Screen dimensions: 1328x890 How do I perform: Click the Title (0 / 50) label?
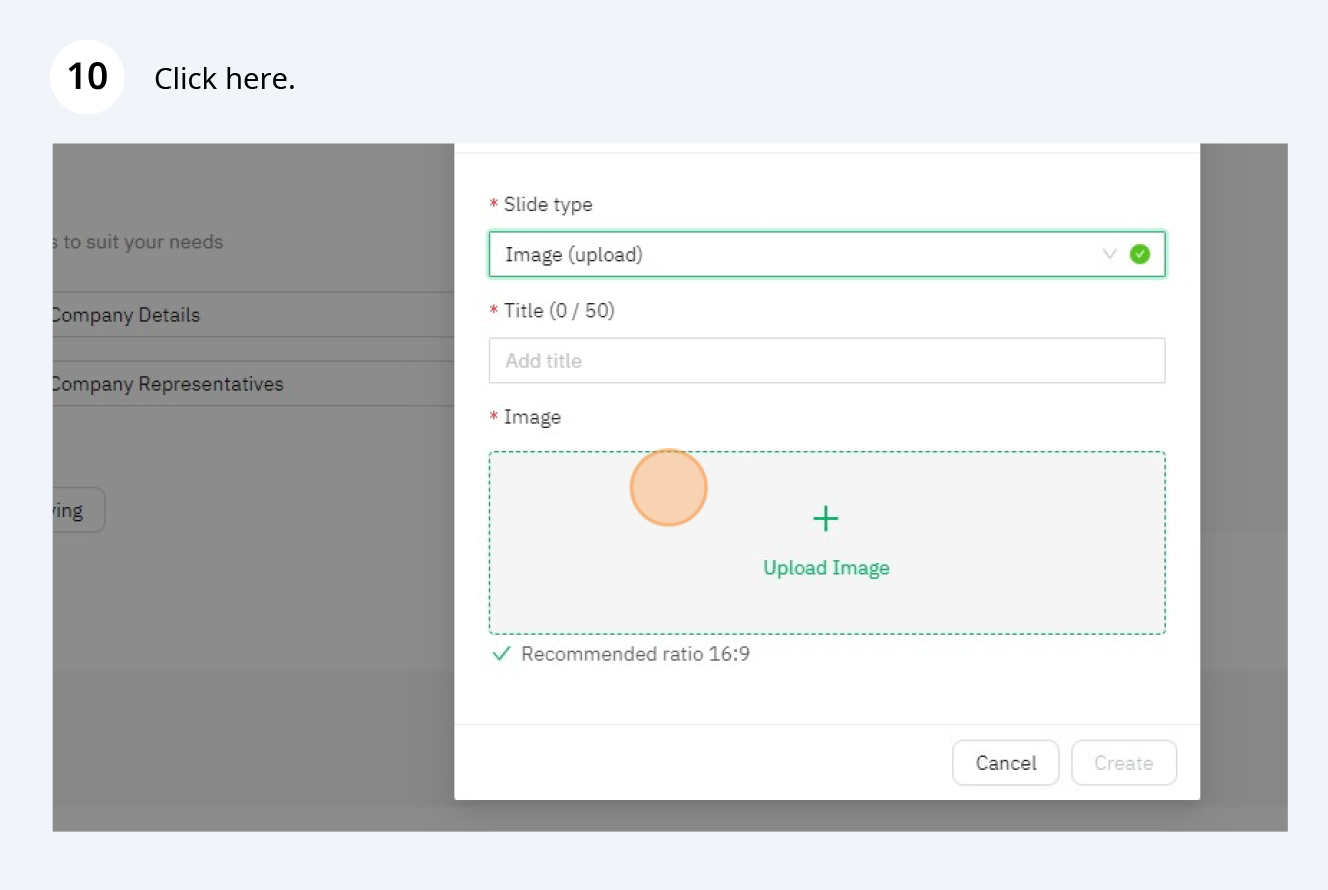[x=558, y=310]
